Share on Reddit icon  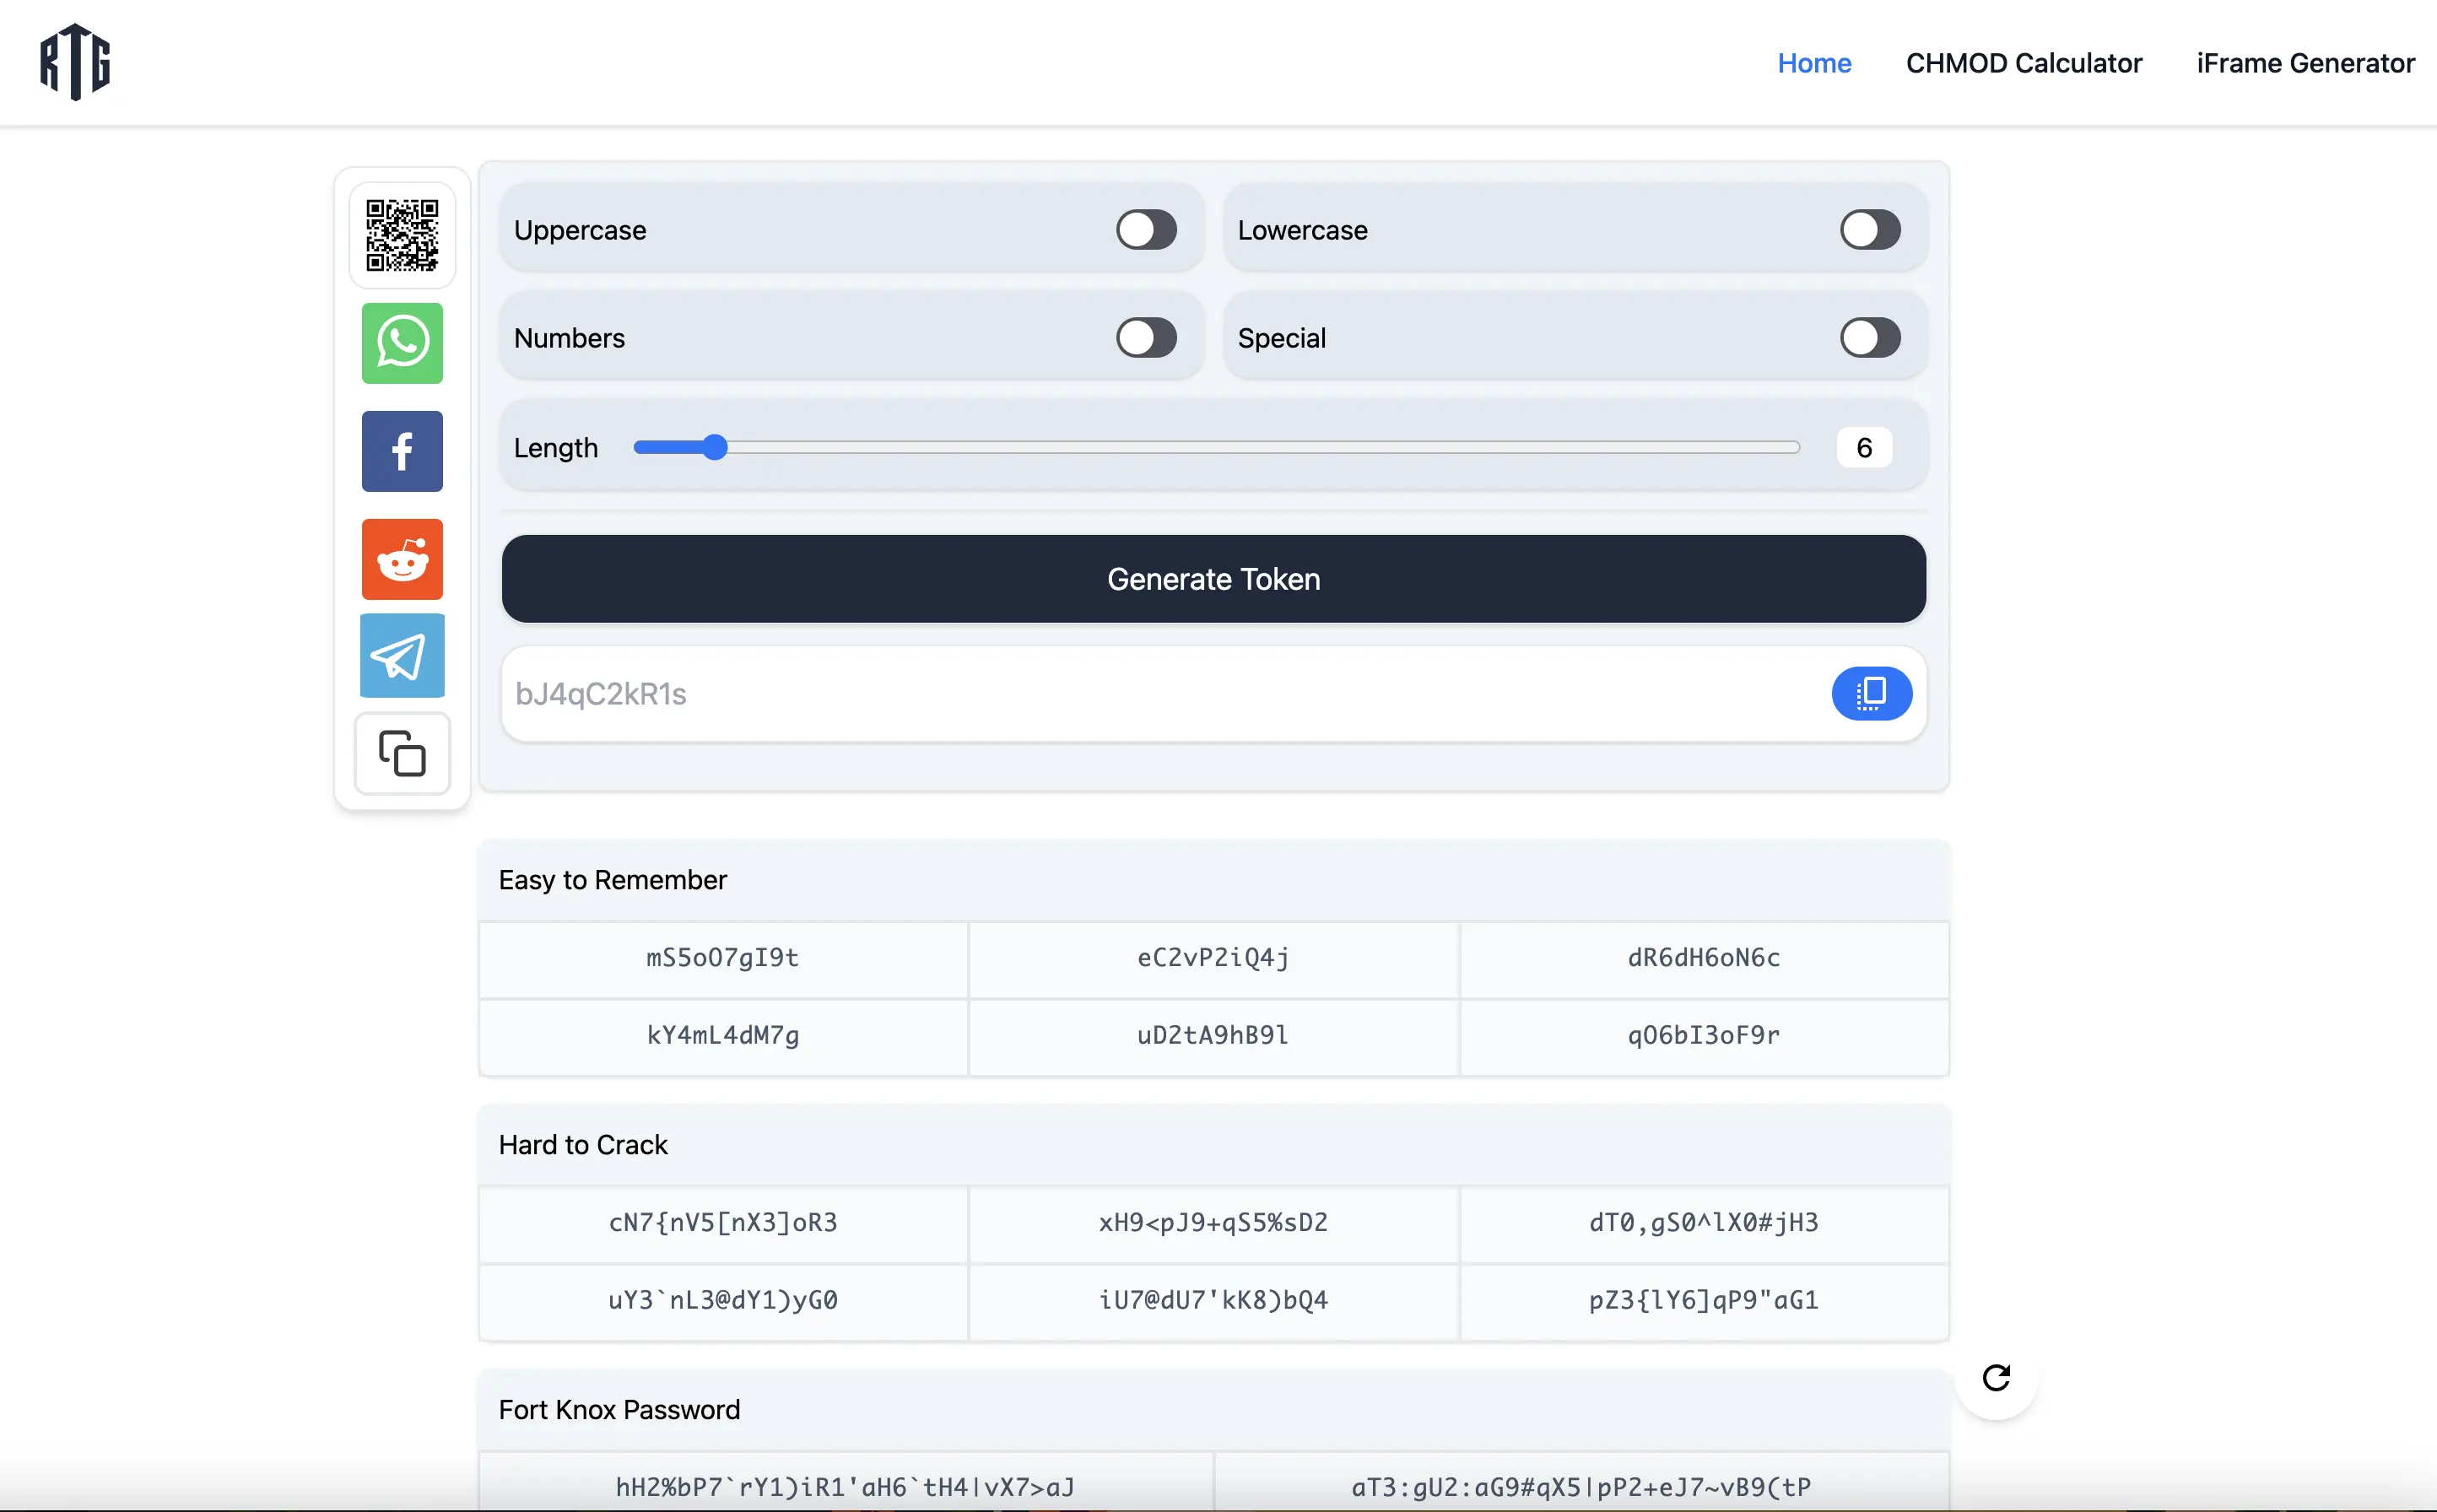point(402,559)
